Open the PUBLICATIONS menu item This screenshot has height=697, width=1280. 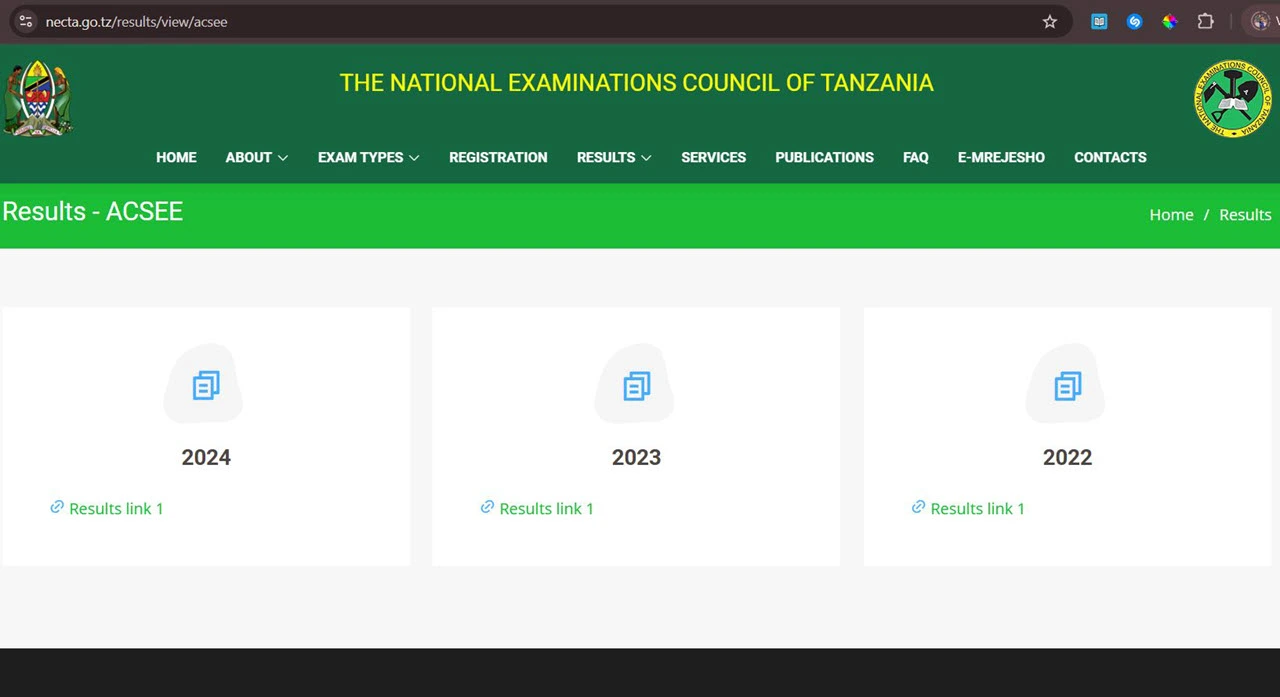824,157
